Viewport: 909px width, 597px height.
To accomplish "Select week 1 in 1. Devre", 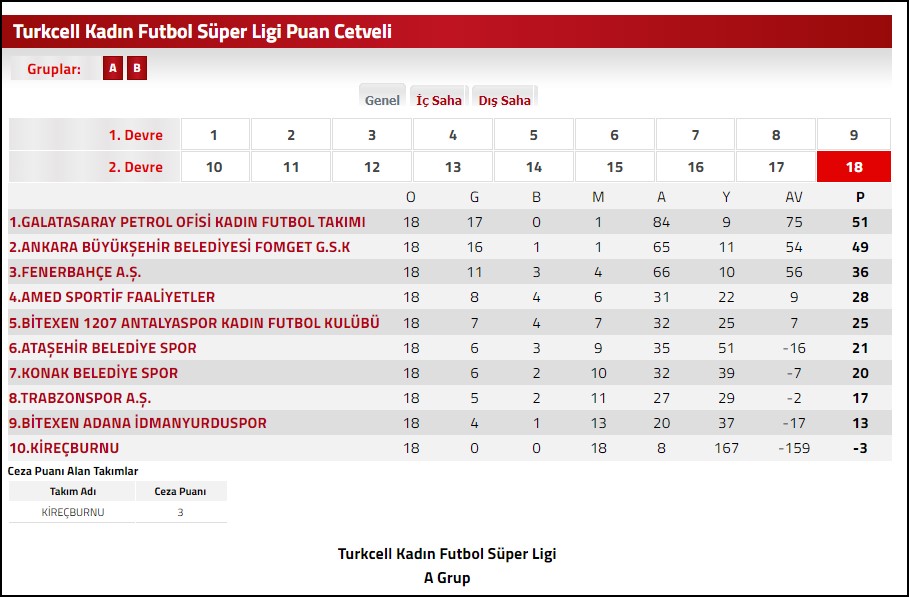I will [x=214, y=135].
